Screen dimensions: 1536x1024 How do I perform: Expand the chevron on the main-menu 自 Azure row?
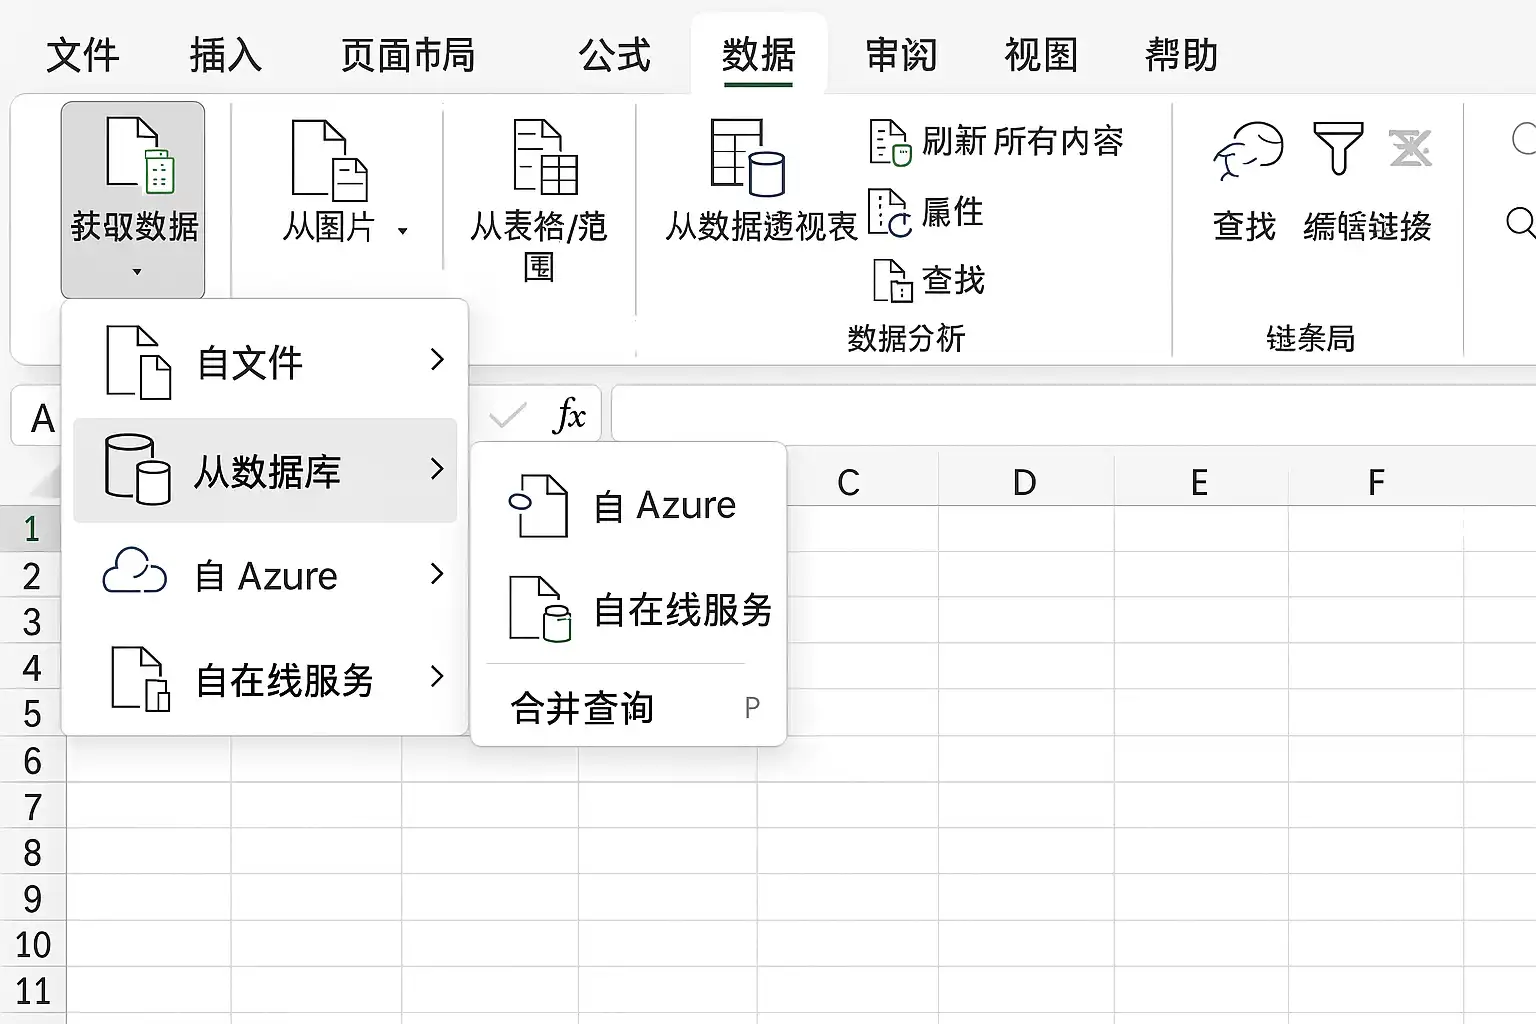click(437, 573)
